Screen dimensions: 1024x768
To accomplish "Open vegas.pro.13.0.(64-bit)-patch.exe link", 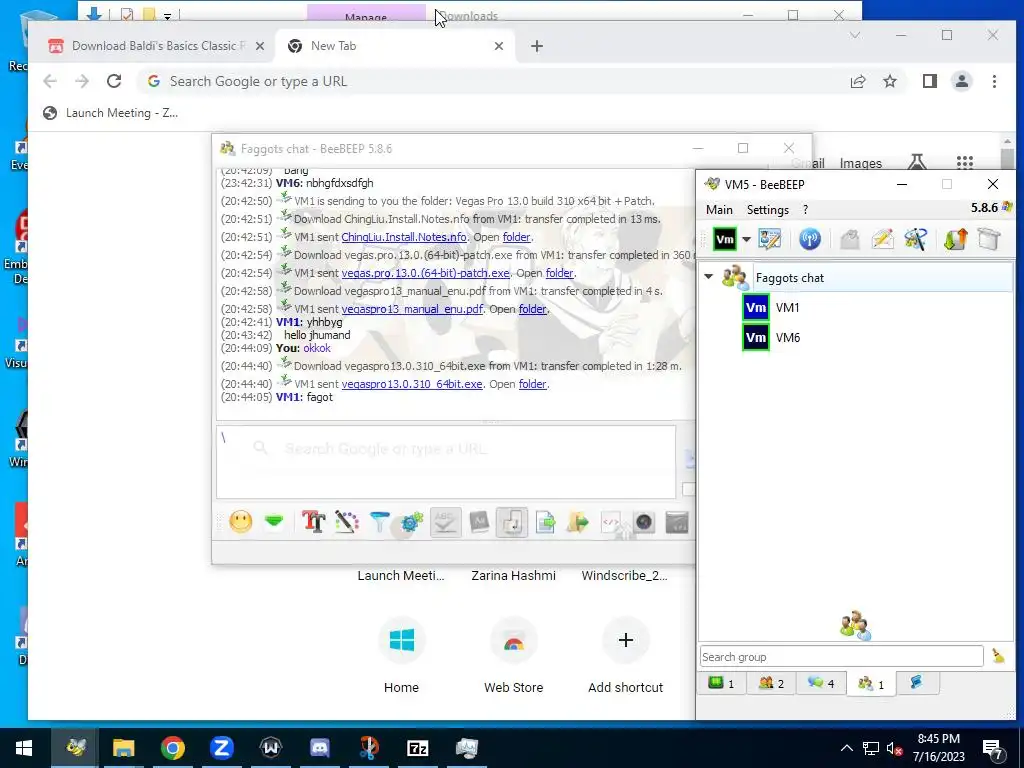I will tap(425, 273).
